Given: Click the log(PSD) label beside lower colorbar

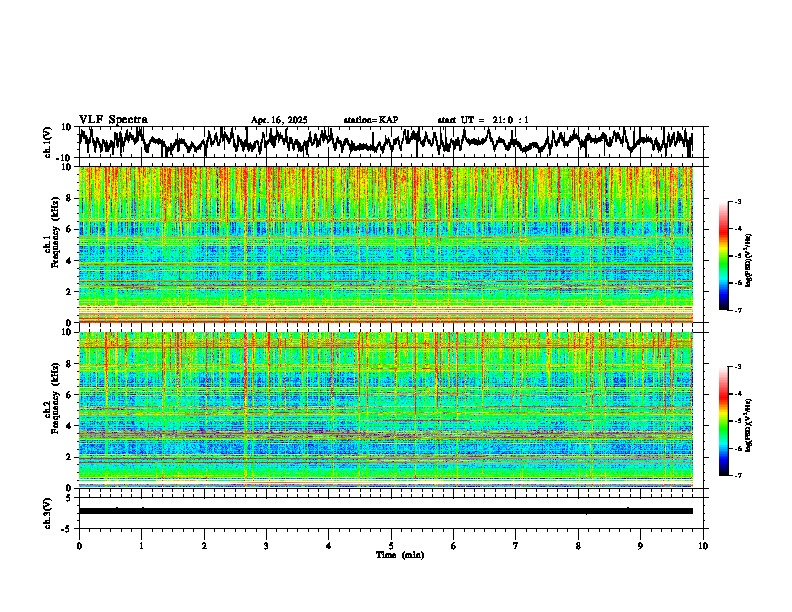Looking at the screenshot, I should pyautogui.click(x=748, y=425).
